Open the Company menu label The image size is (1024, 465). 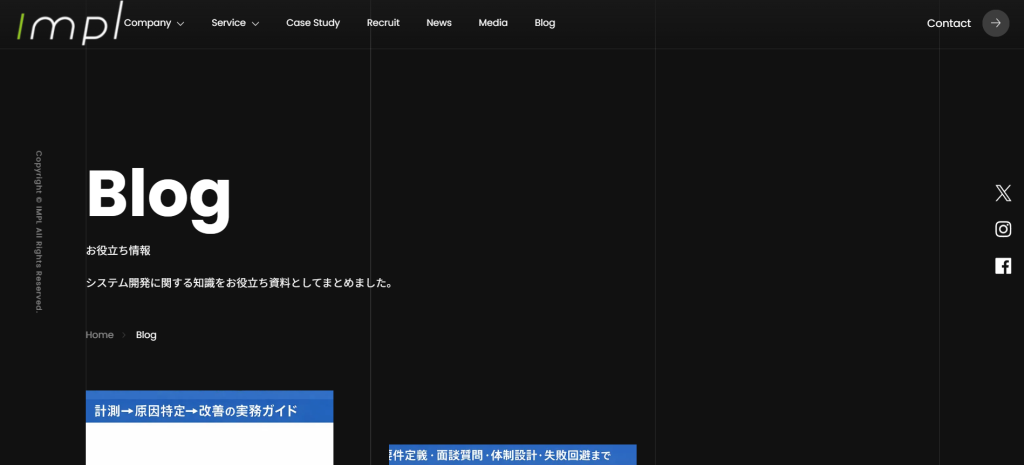[x=147, y=23]
